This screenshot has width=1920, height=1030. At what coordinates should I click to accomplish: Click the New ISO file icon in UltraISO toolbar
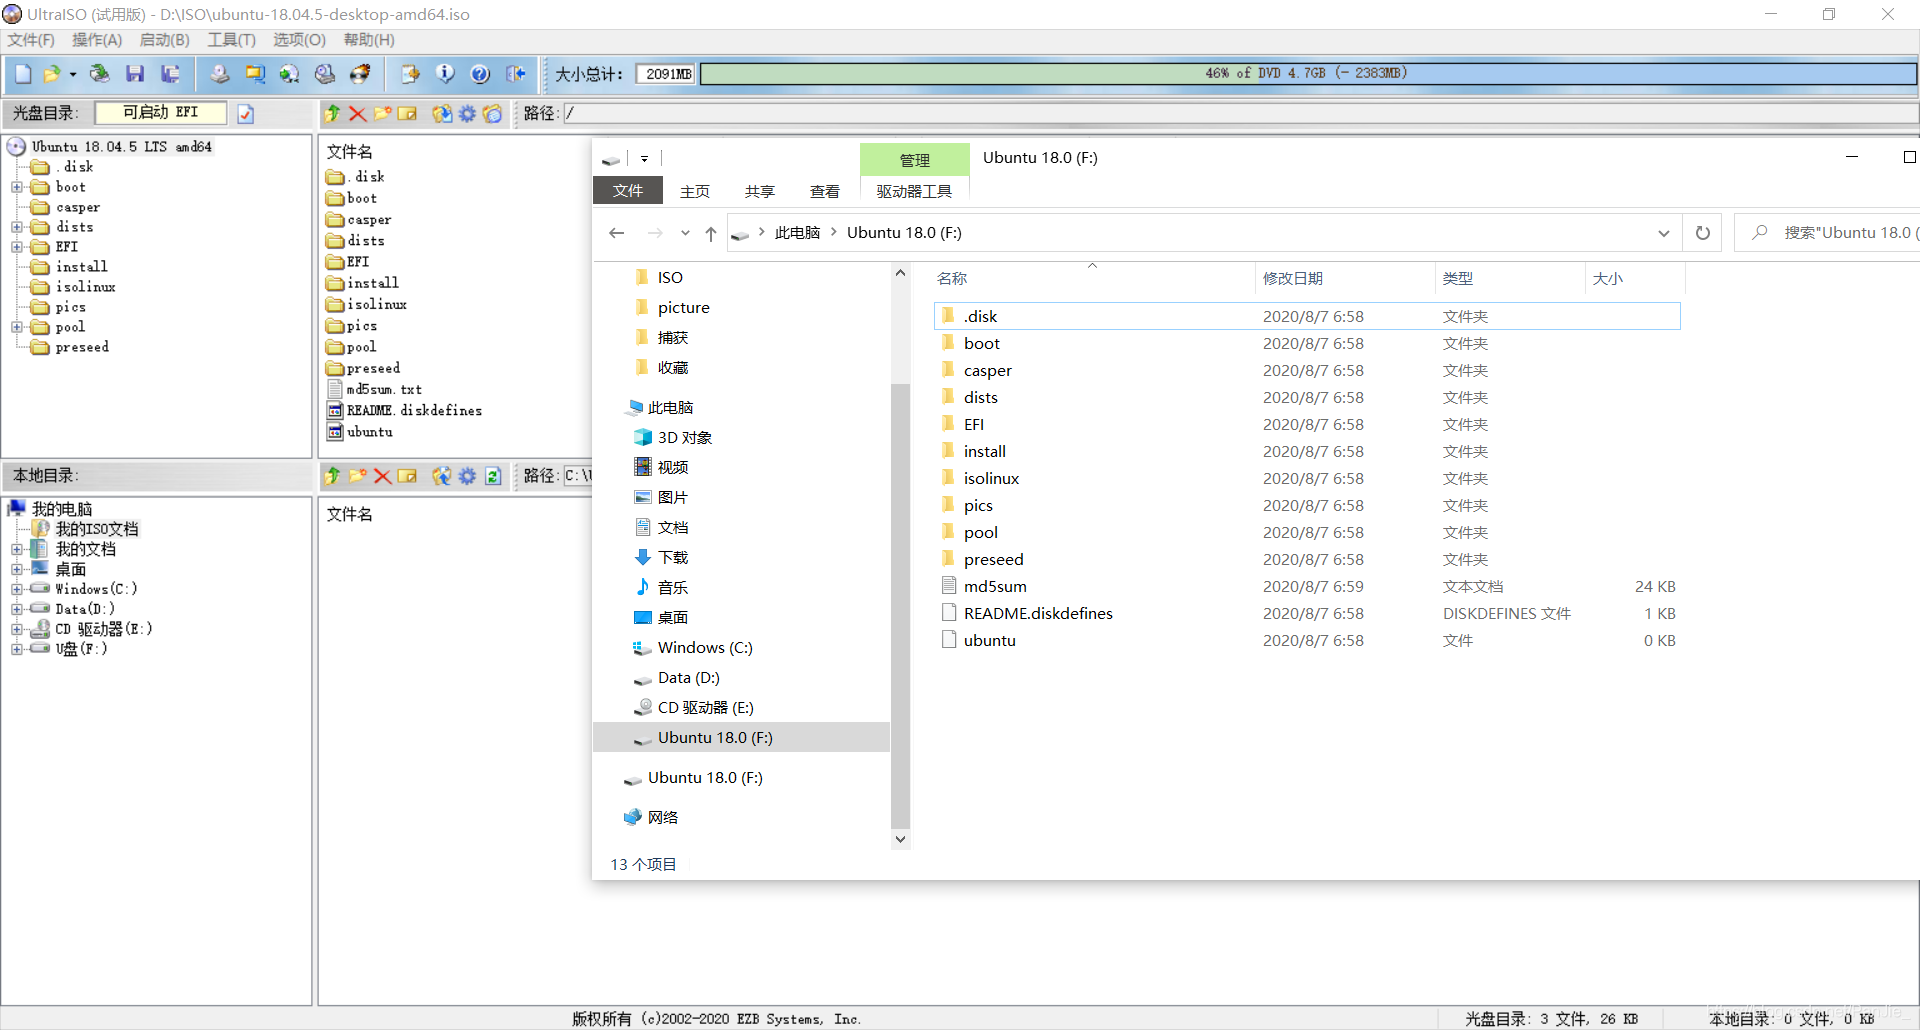point(23,74)
